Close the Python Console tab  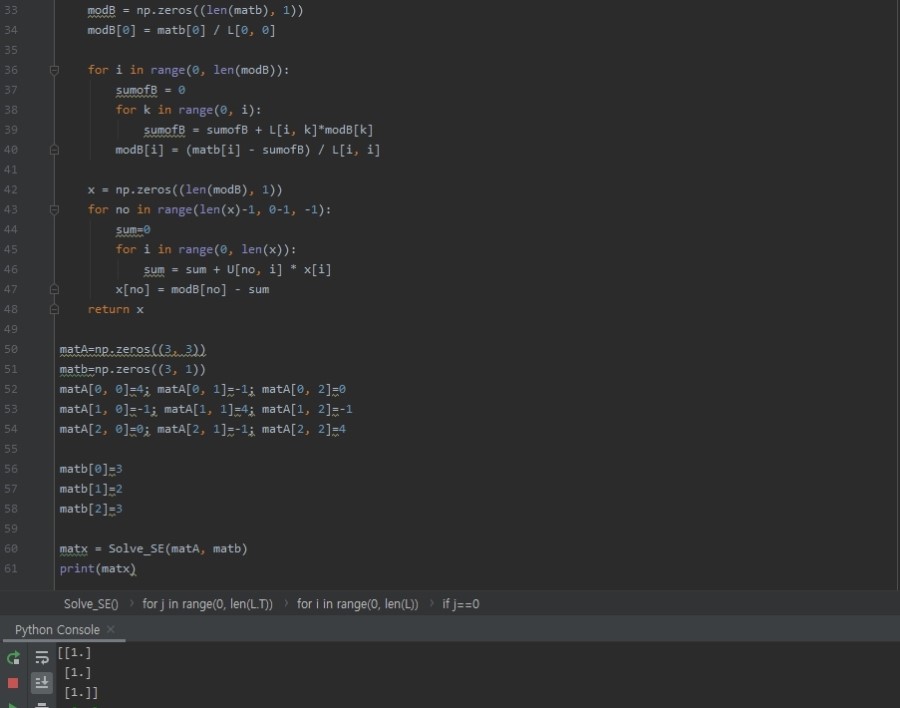pyautogui.click(x=111, y=629)
